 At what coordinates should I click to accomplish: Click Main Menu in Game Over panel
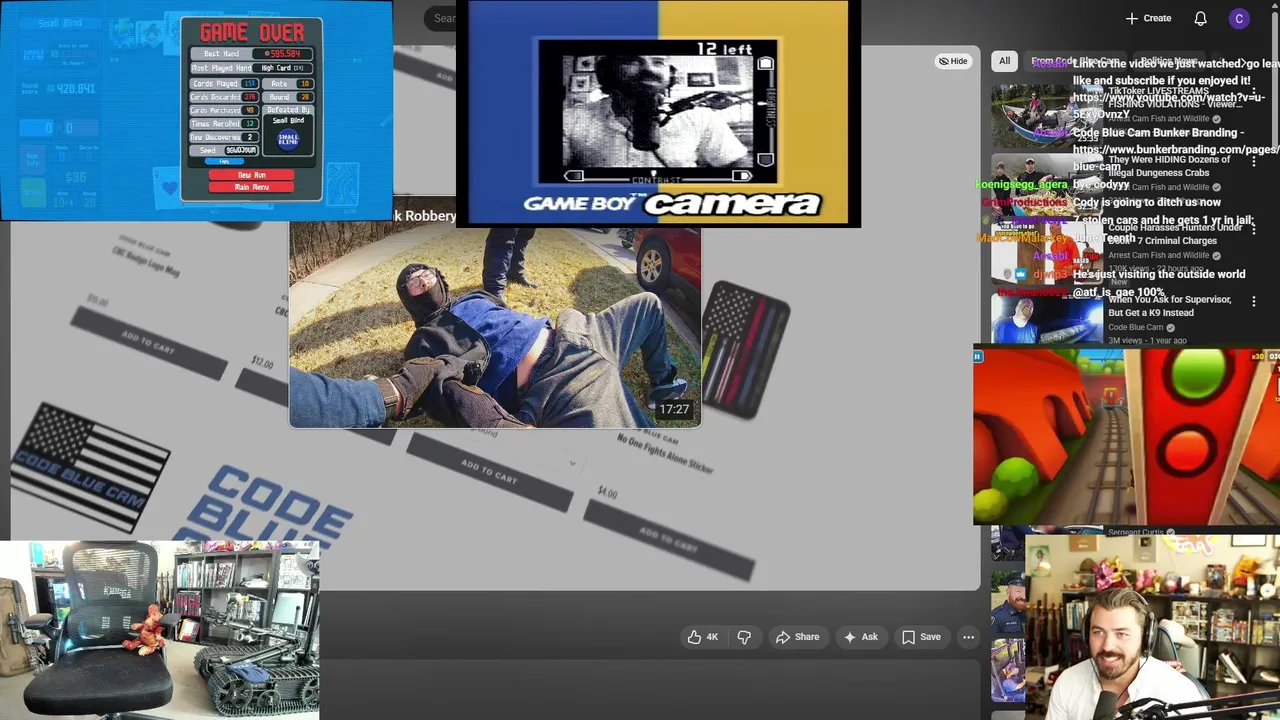tap(251, 187)
